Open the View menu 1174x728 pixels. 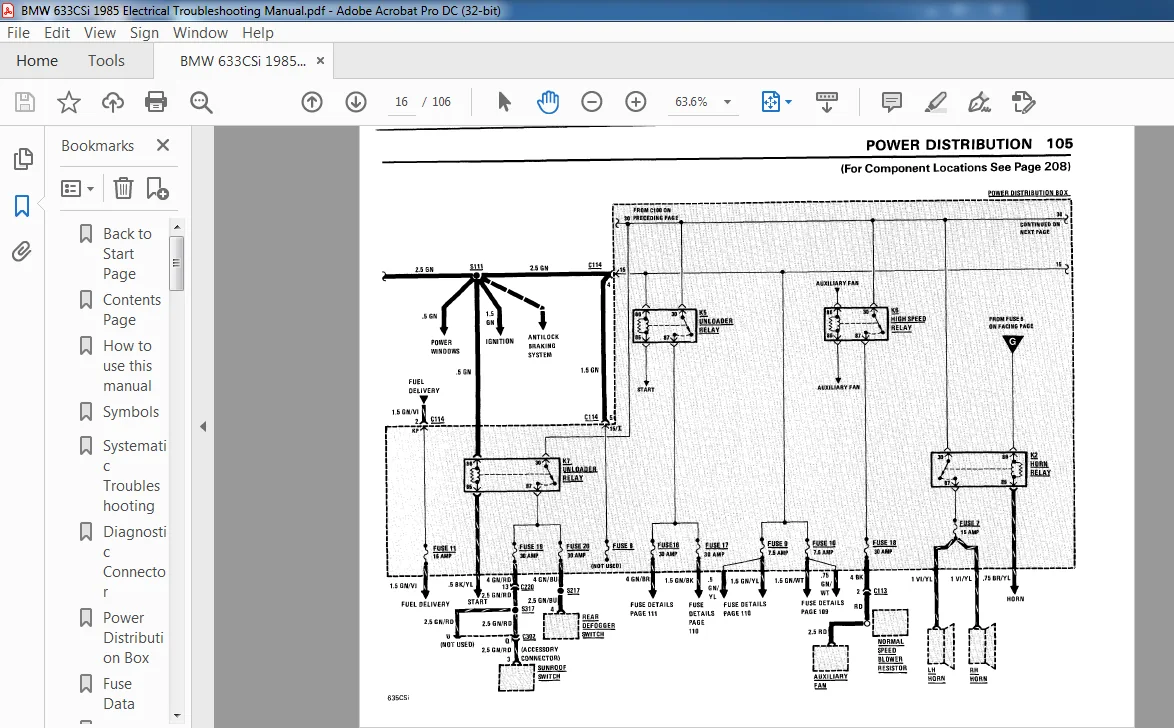click(100, 33)
